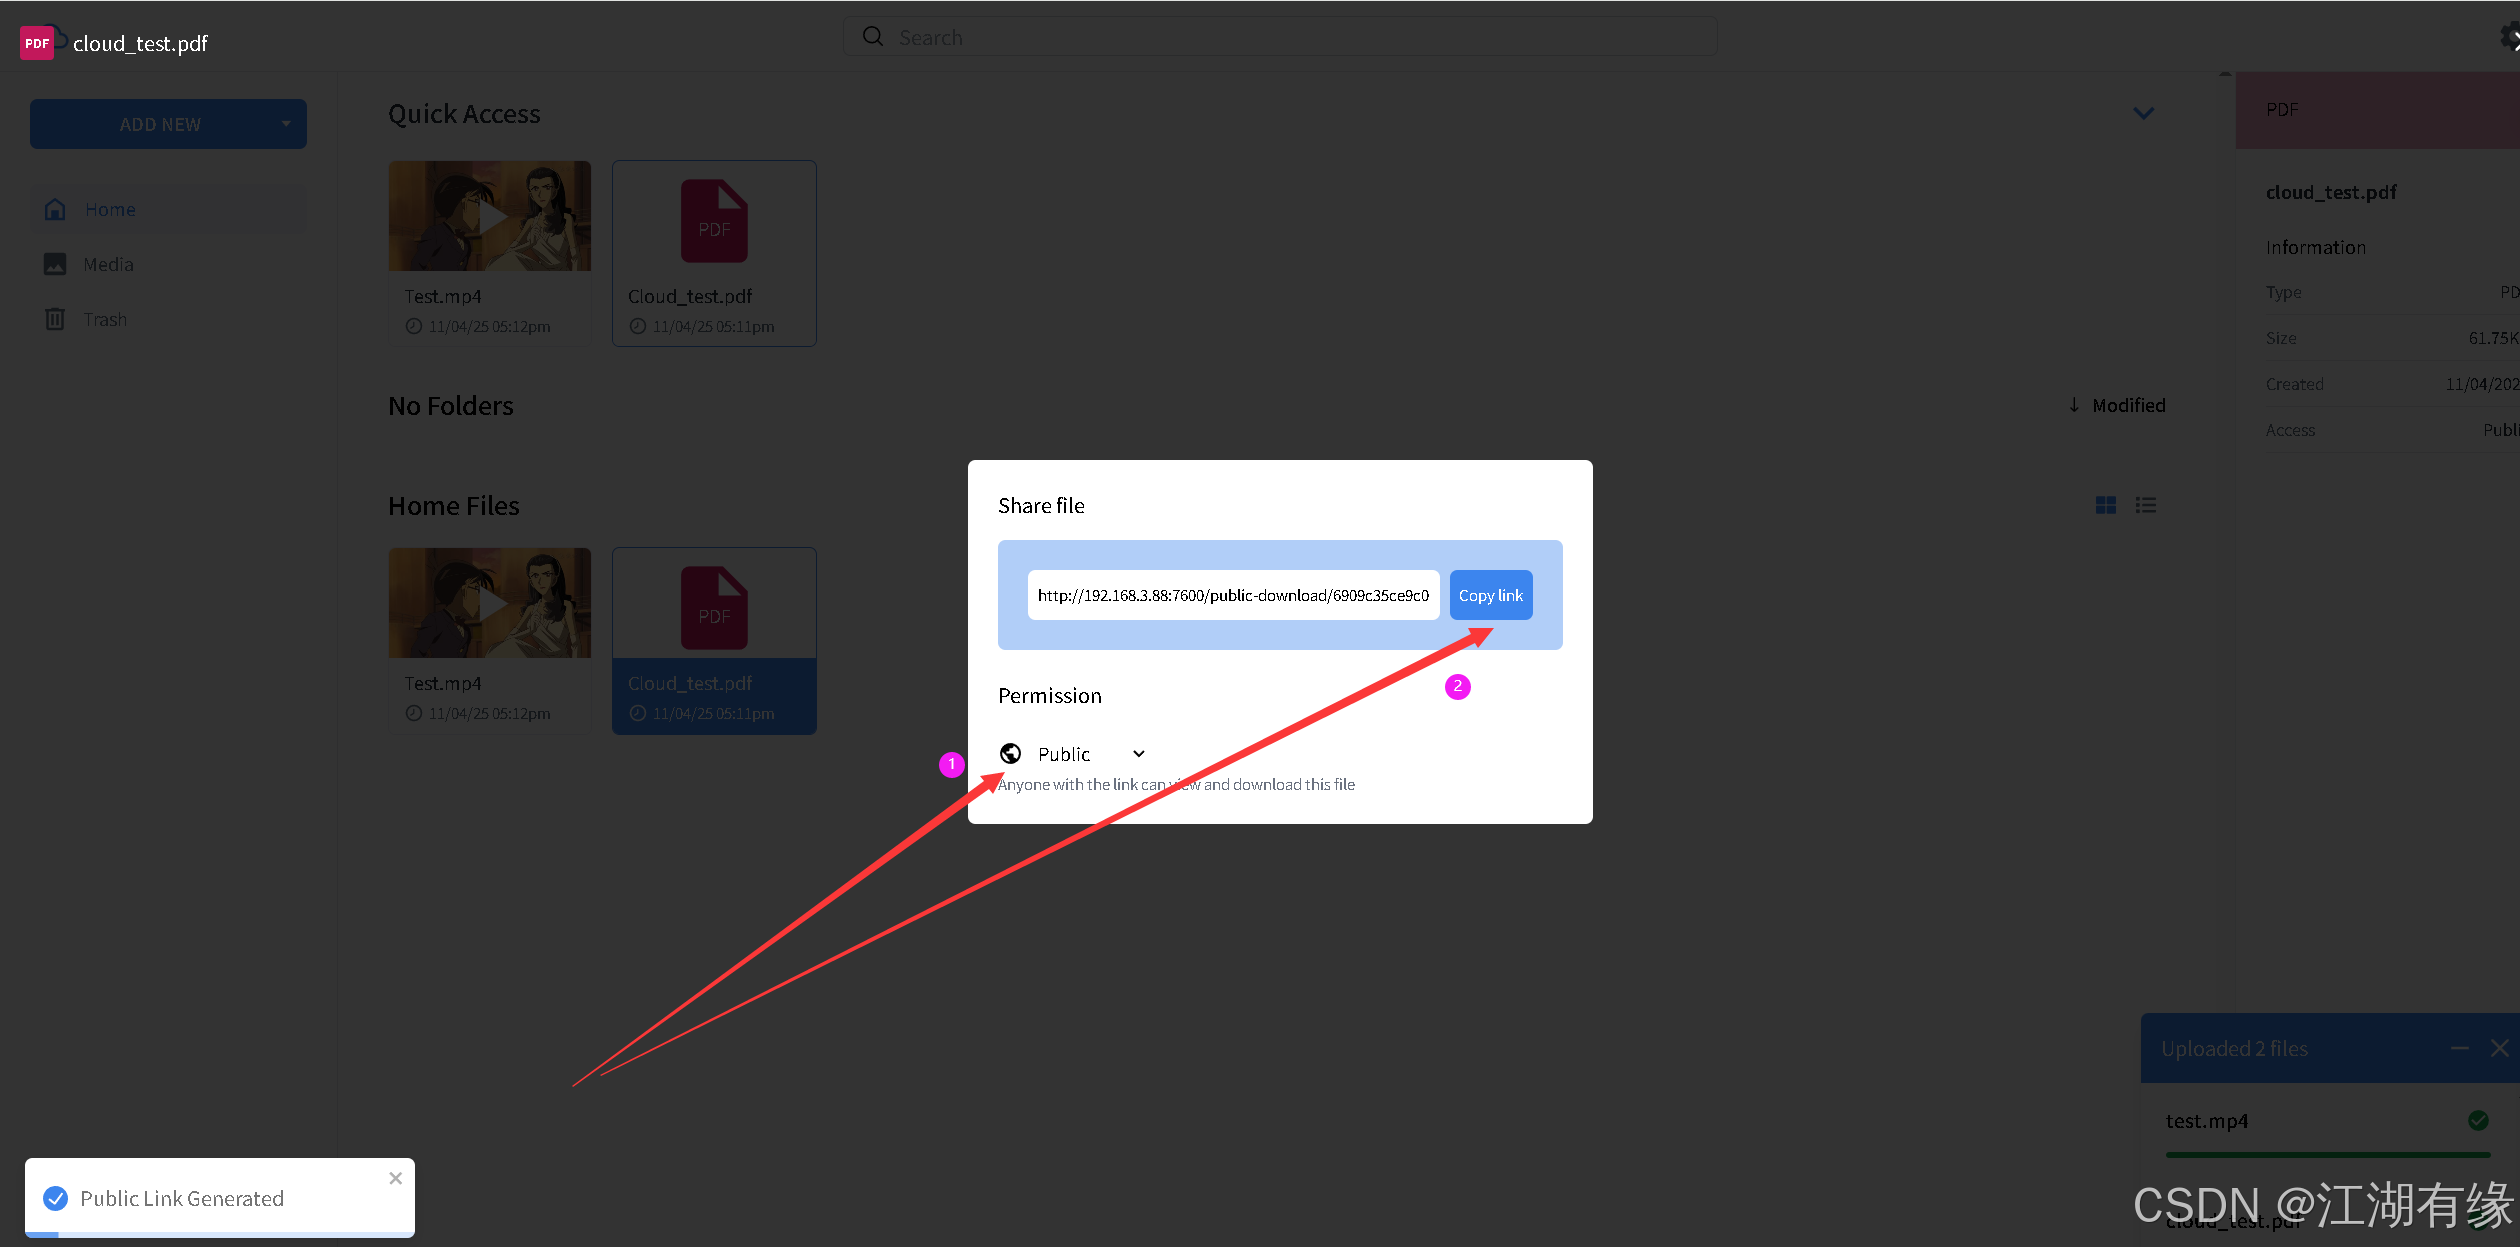Open the Media section
The height and width of the screenshot is (1247, 2520).
click(108, 264)
